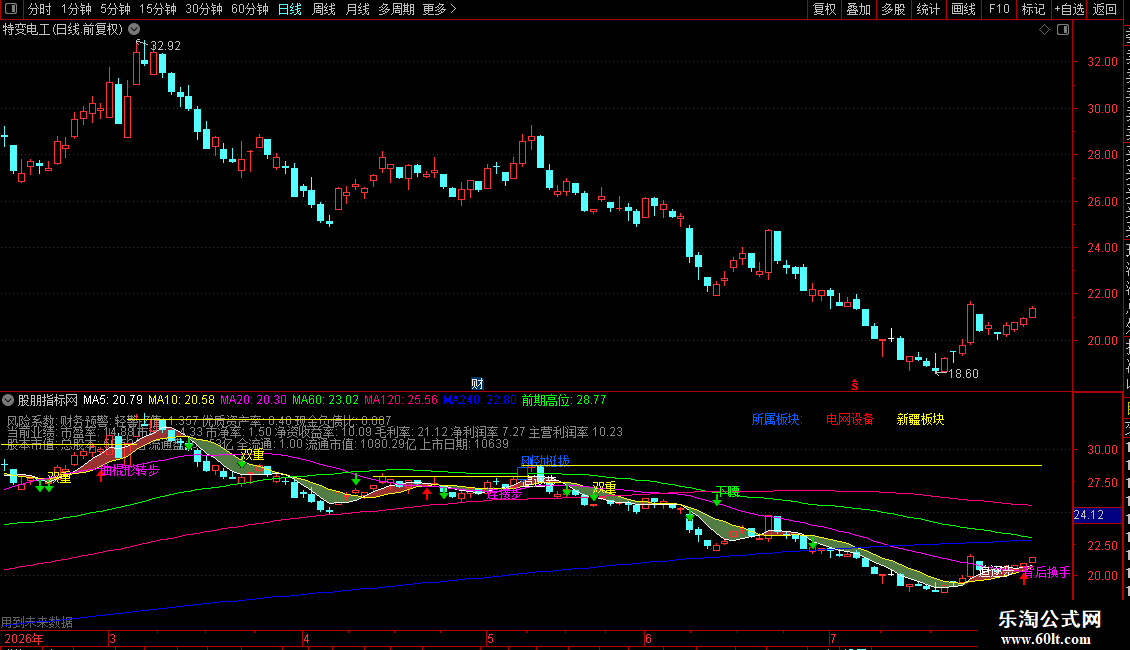Expand the 更多 periods chevron
1130x650 pixels.
453,9
